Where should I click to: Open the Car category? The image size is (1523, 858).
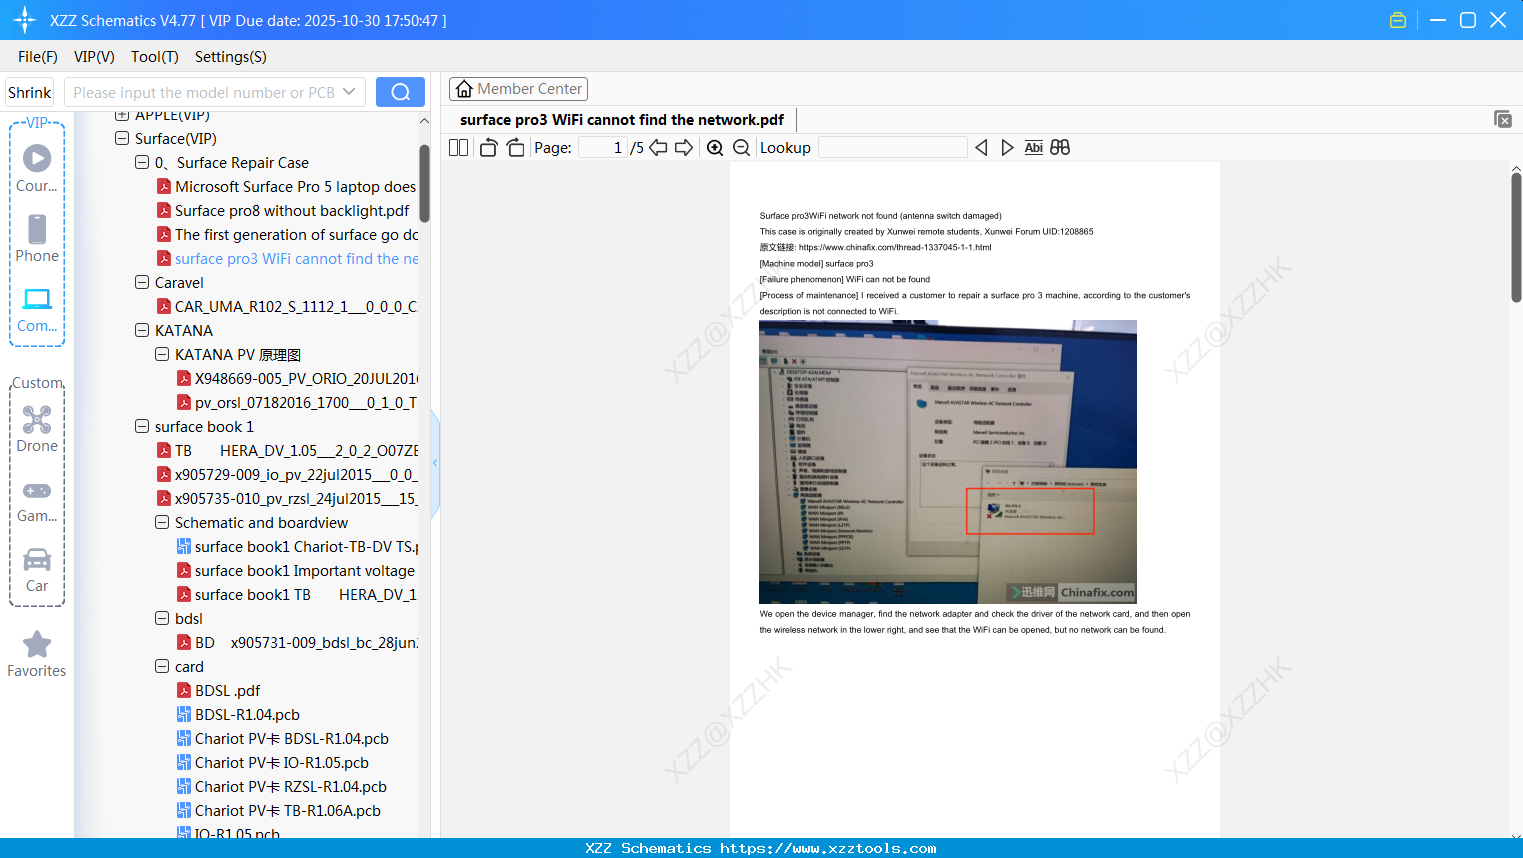(x=37, y=570)
